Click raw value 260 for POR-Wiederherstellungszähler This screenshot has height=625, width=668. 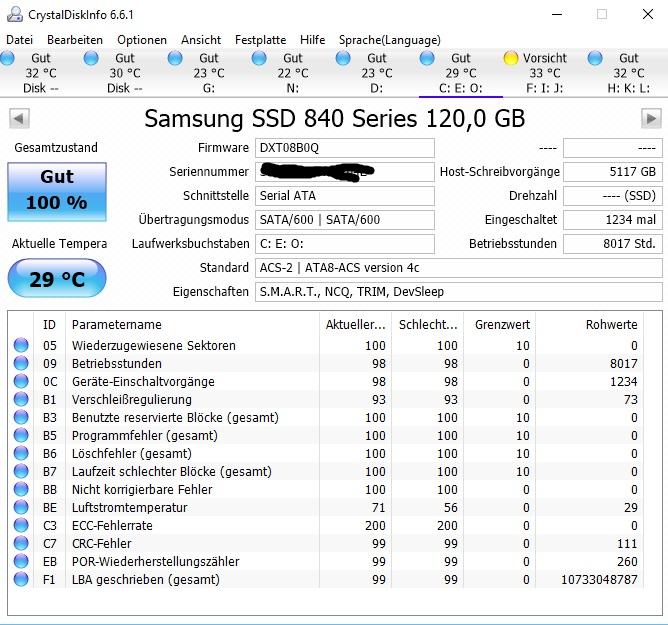point(627,562)
